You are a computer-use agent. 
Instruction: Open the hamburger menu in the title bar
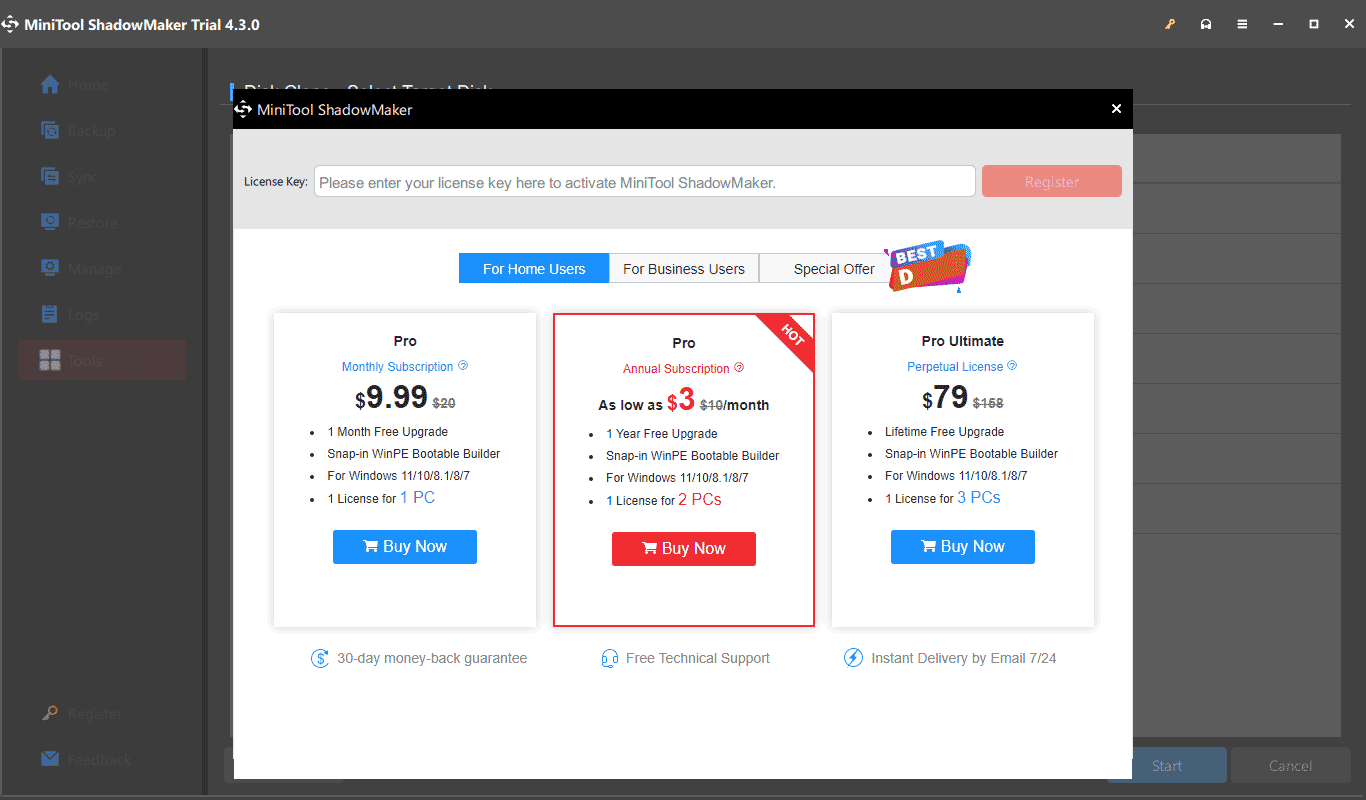click(1242, 24)
